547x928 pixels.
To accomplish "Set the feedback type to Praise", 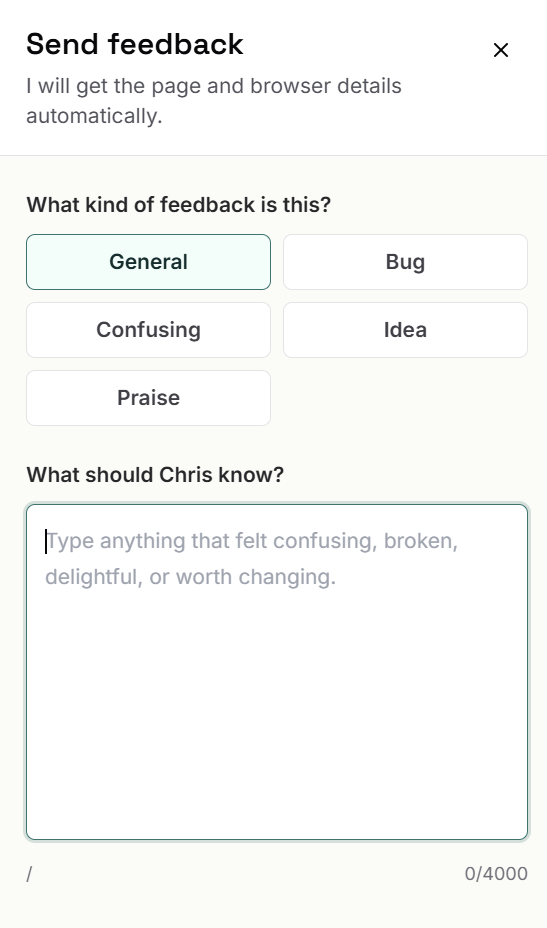I will point(149,398).
